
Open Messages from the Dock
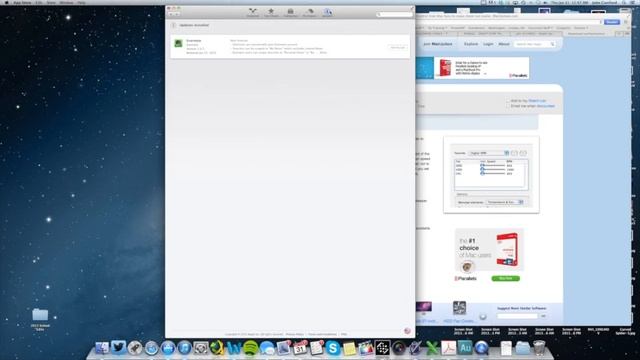pyautogui.click(x=267, y=348)
